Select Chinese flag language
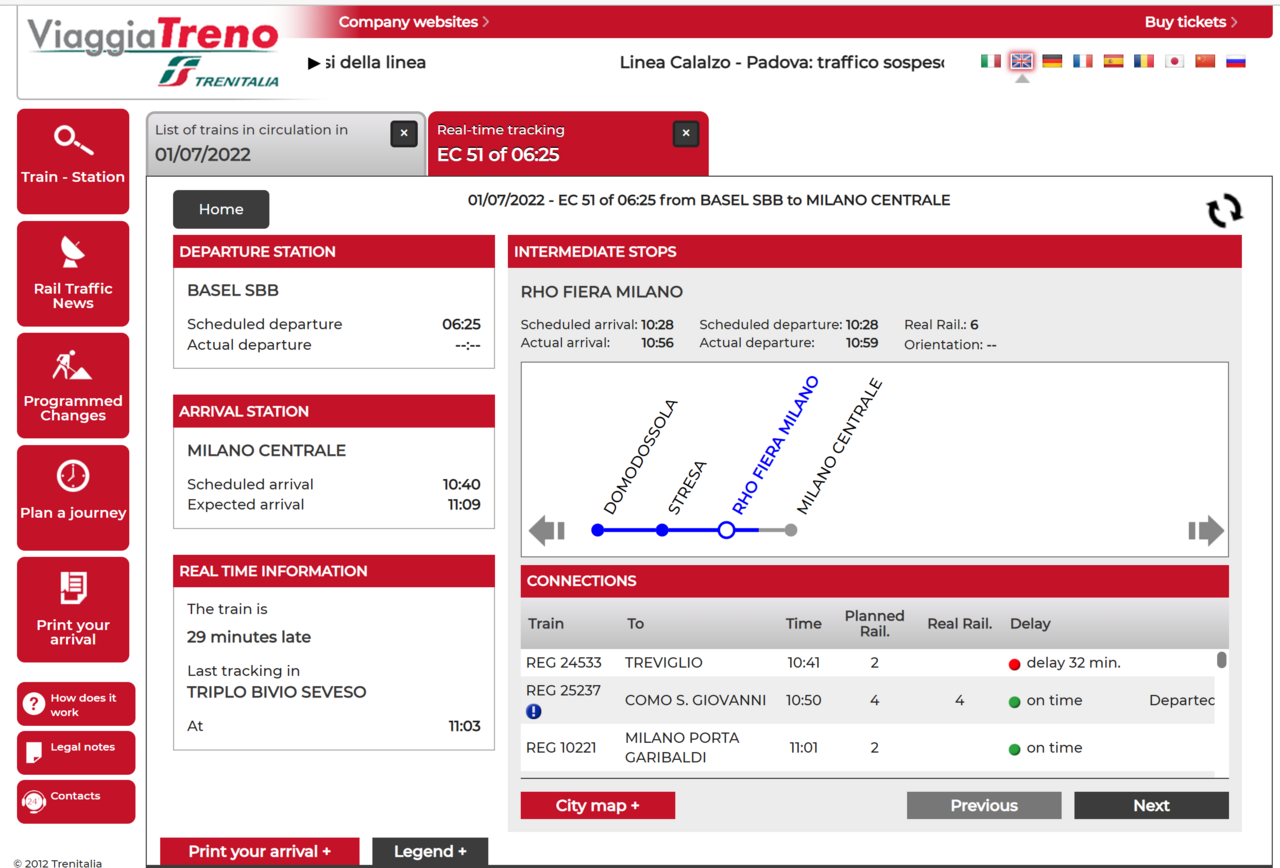This screenshot has width=1280, height=868. pyautogui.click(x=1205, y=61)
